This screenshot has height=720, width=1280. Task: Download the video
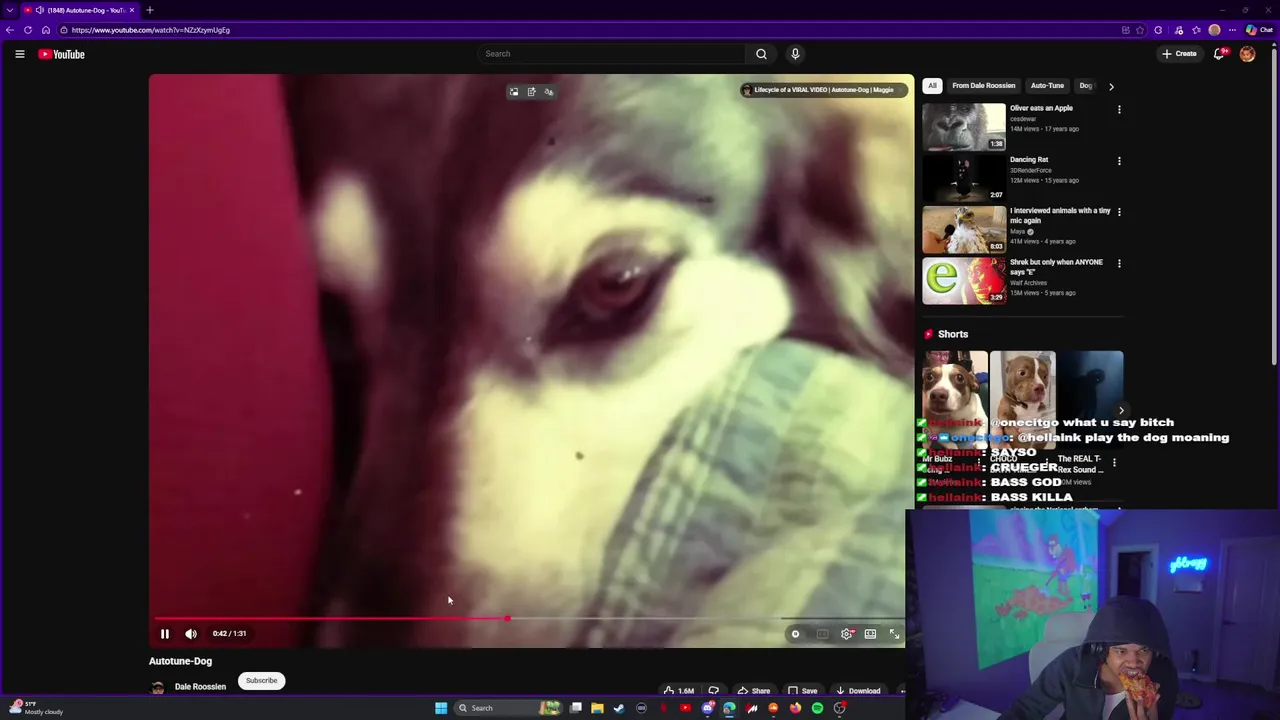[859, 690]
